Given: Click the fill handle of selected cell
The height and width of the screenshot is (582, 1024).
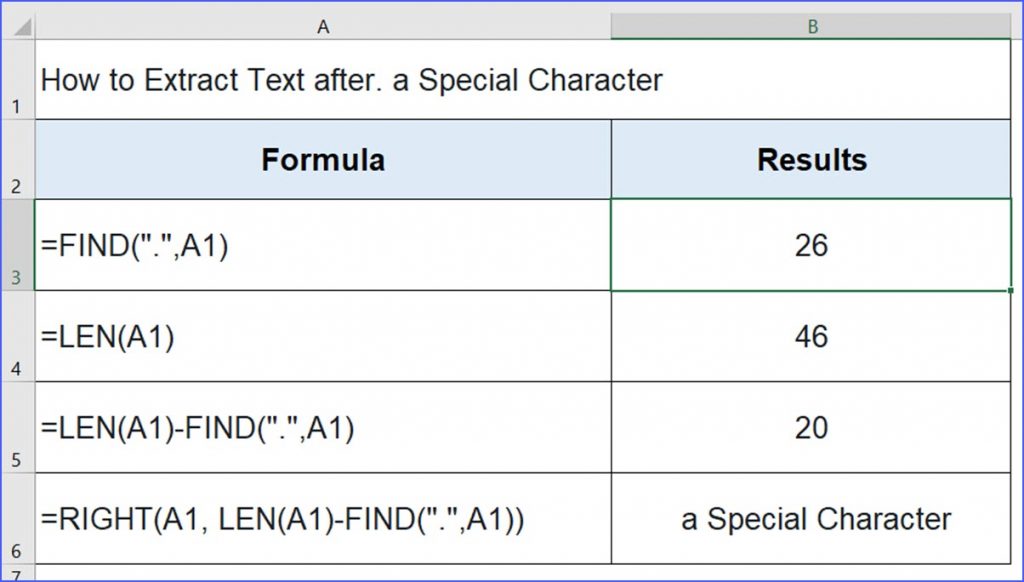Looking at the screenshot, I should tap(1010, 291).
